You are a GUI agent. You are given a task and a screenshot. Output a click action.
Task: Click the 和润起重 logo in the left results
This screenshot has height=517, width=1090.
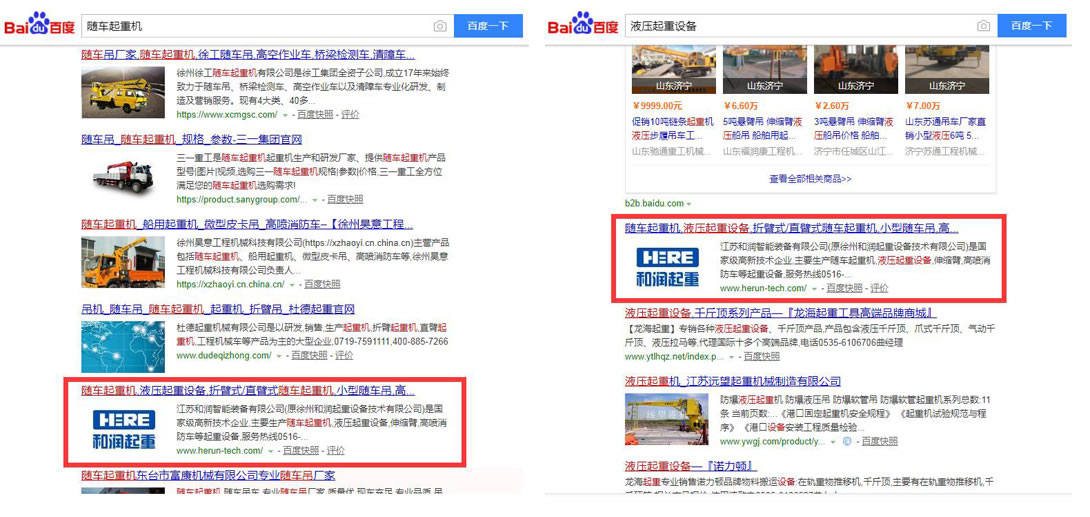pos(122,428)
